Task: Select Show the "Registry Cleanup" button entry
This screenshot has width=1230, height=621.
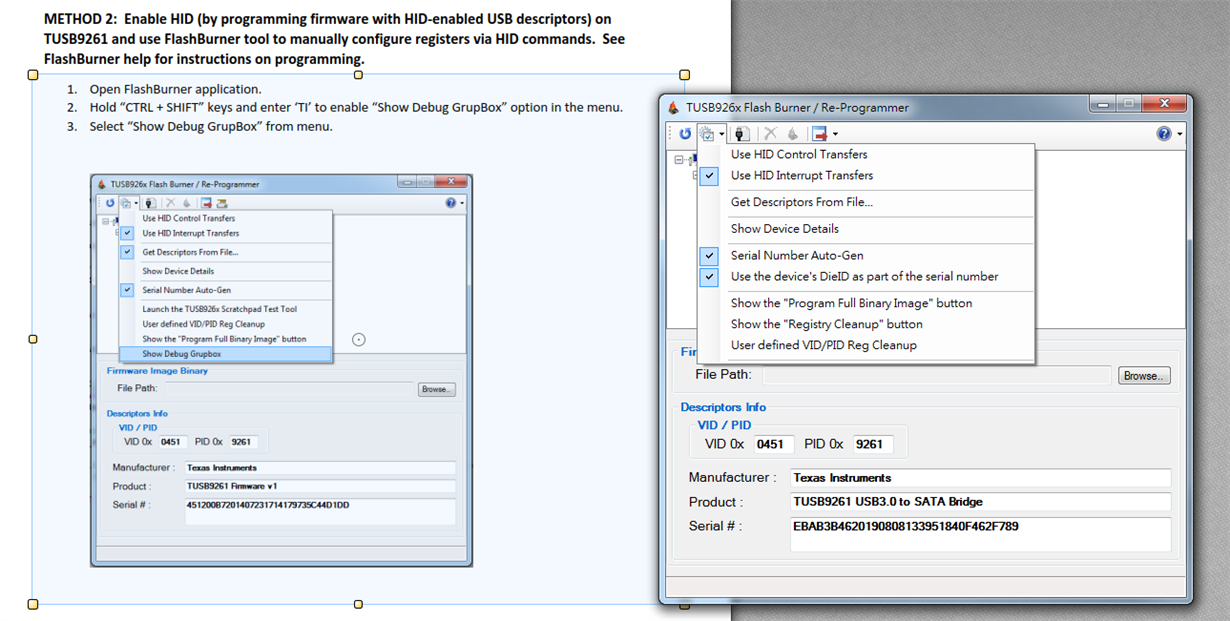Action: 827,324
